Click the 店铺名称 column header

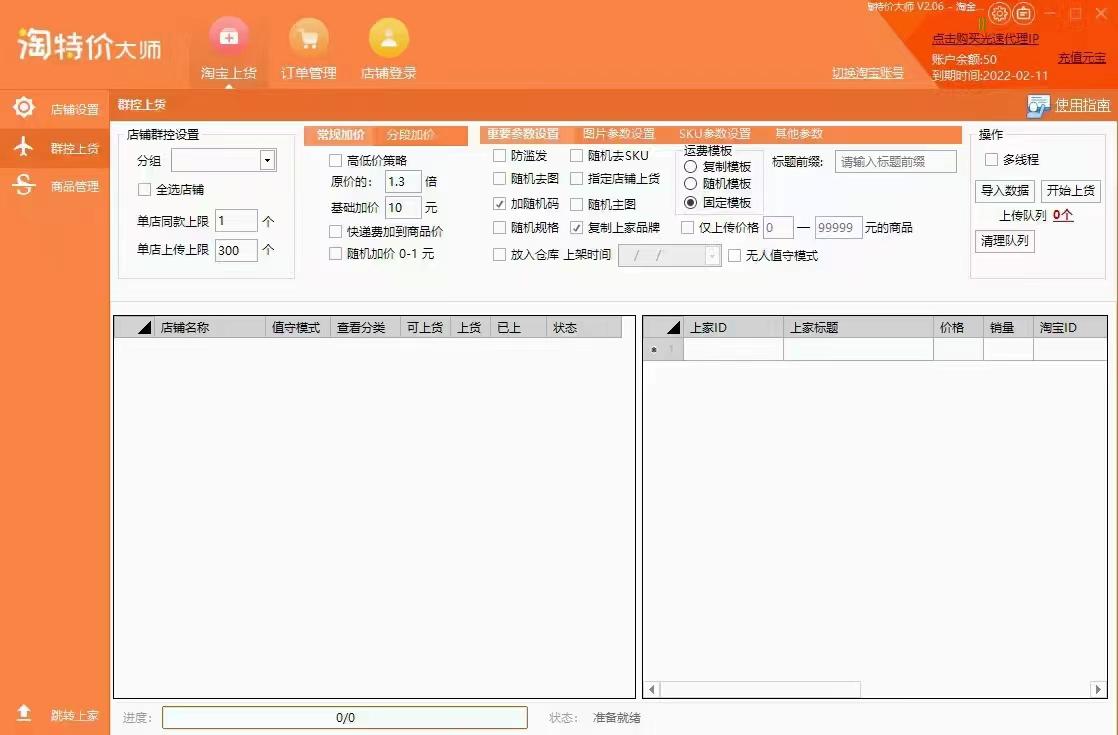pos(210,327)
